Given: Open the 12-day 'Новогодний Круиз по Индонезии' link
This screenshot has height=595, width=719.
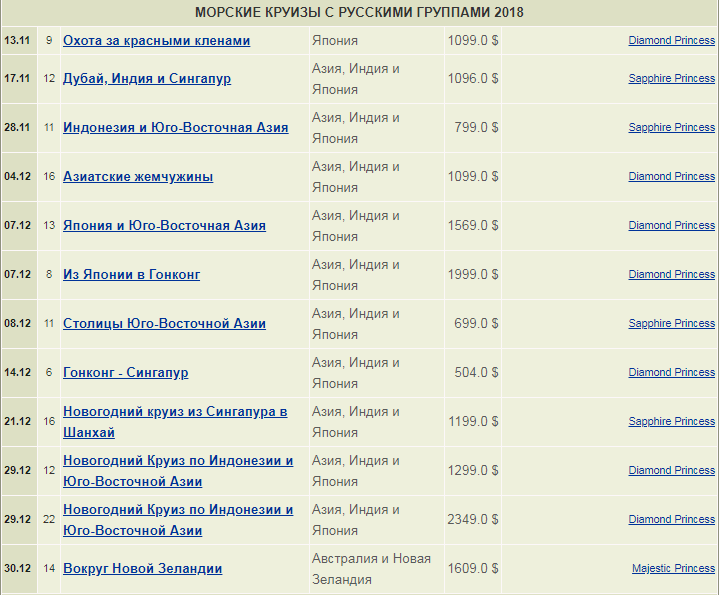Looking at the screenshot, I should click(178, 471).
